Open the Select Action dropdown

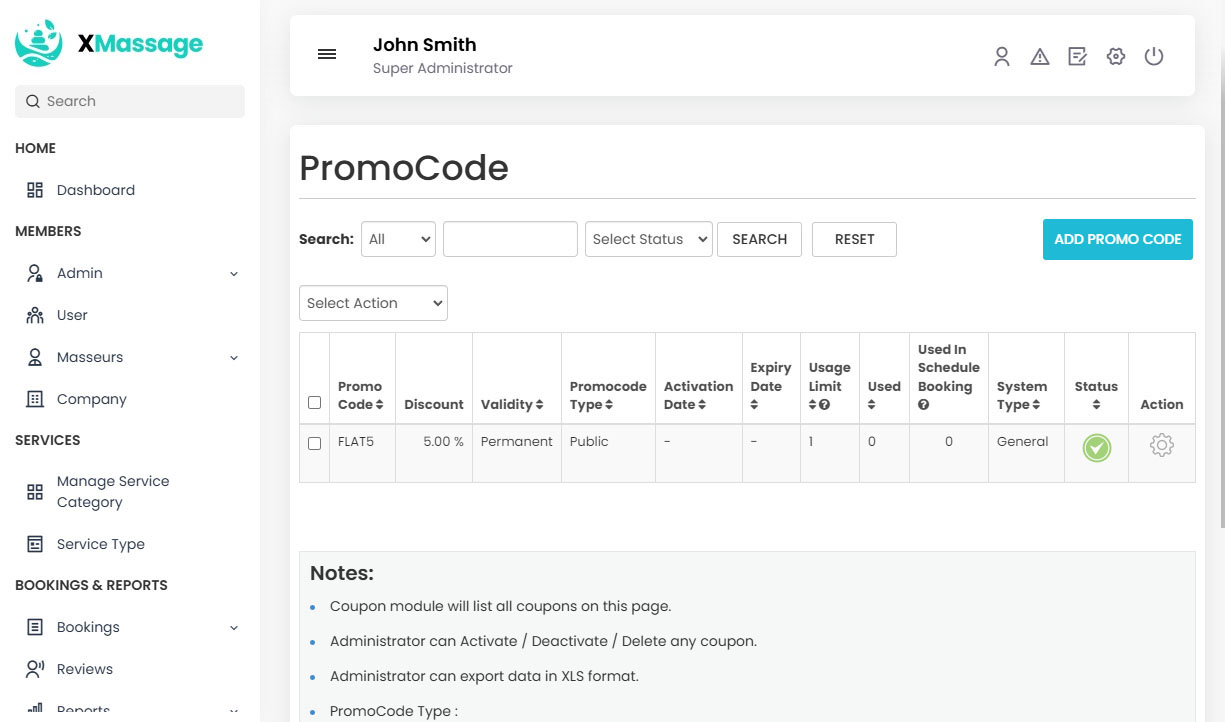point(373,303)
